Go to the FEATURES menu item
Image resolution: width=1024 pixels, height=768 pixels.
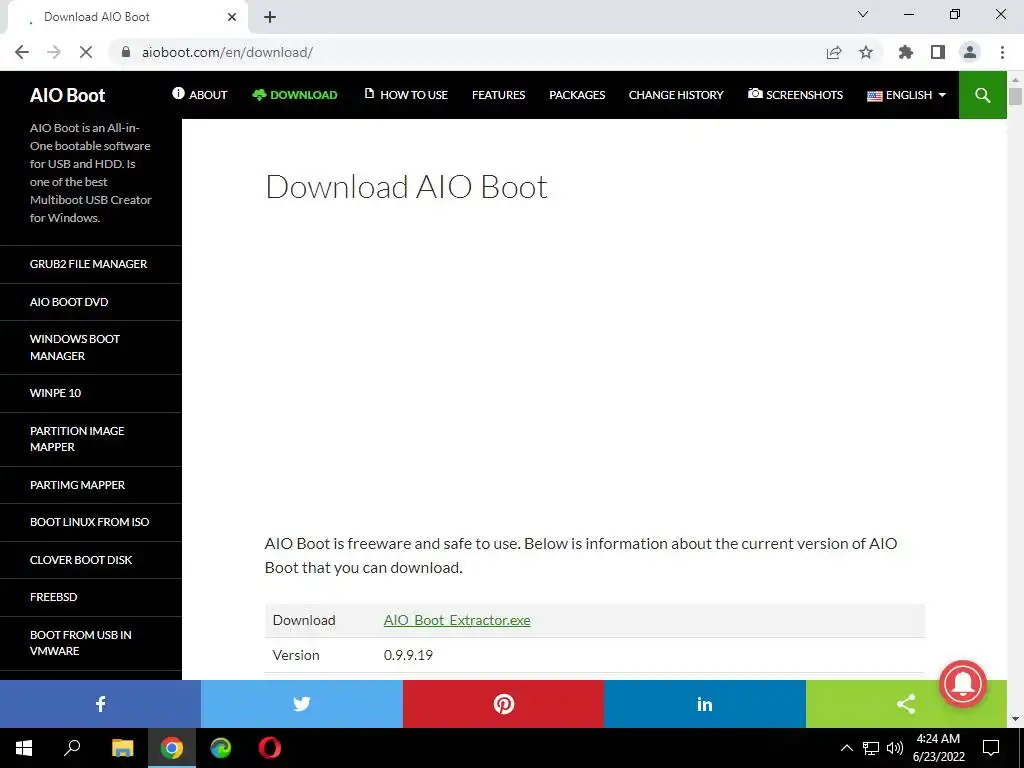point(498,95)
